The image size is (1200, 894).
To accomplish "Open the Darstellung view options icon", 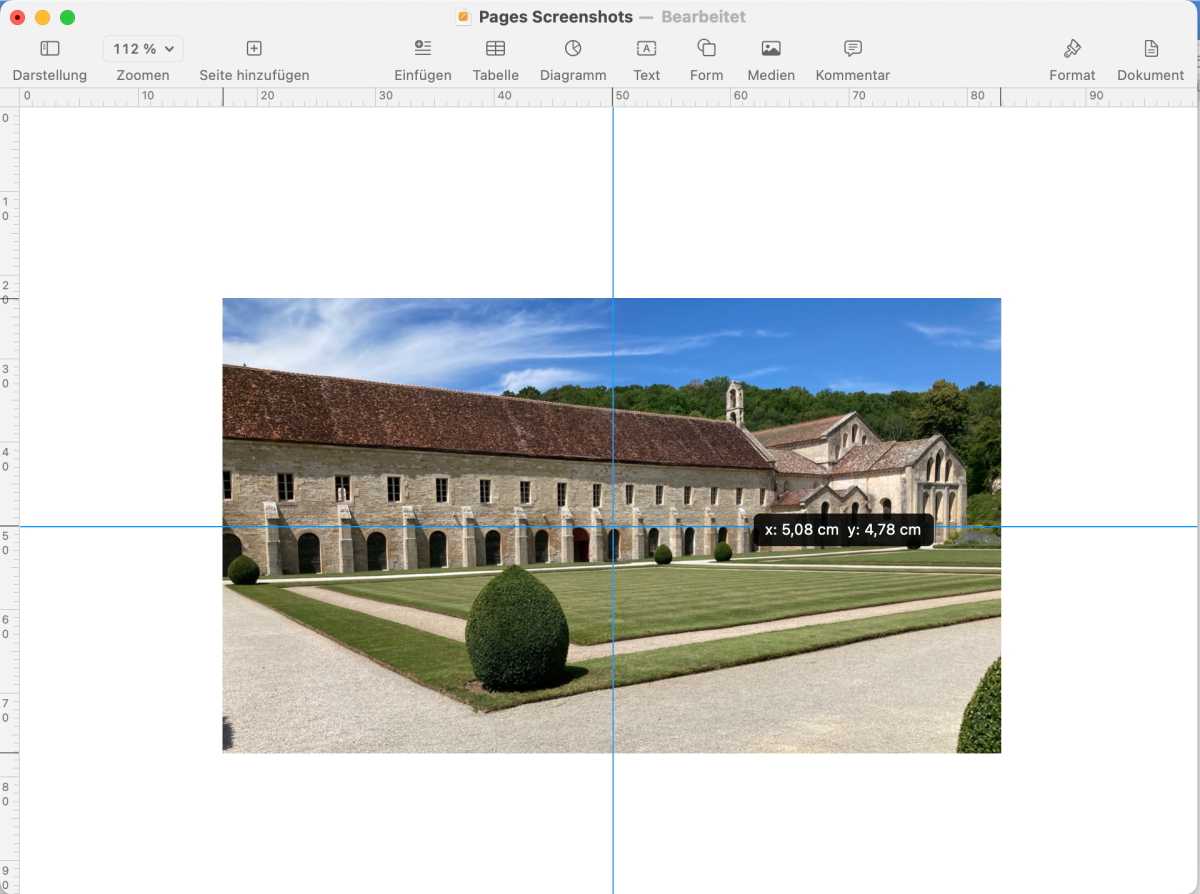I will [x=50, y=48].
